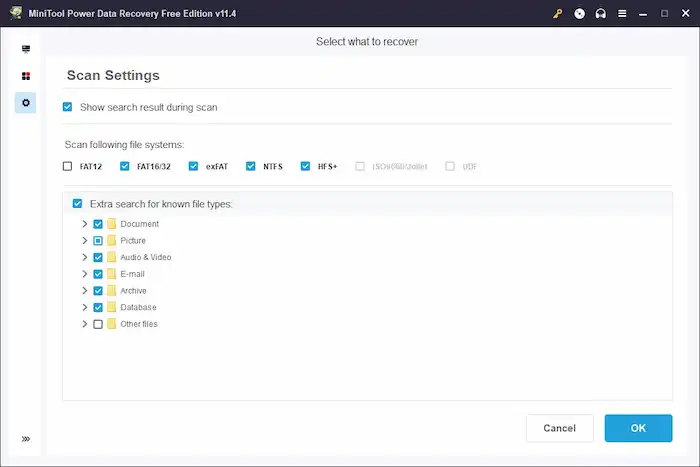Viewport: 700px width, 467px height.
Task: Disable the NTFS file system checkbox
Action: 251,166
